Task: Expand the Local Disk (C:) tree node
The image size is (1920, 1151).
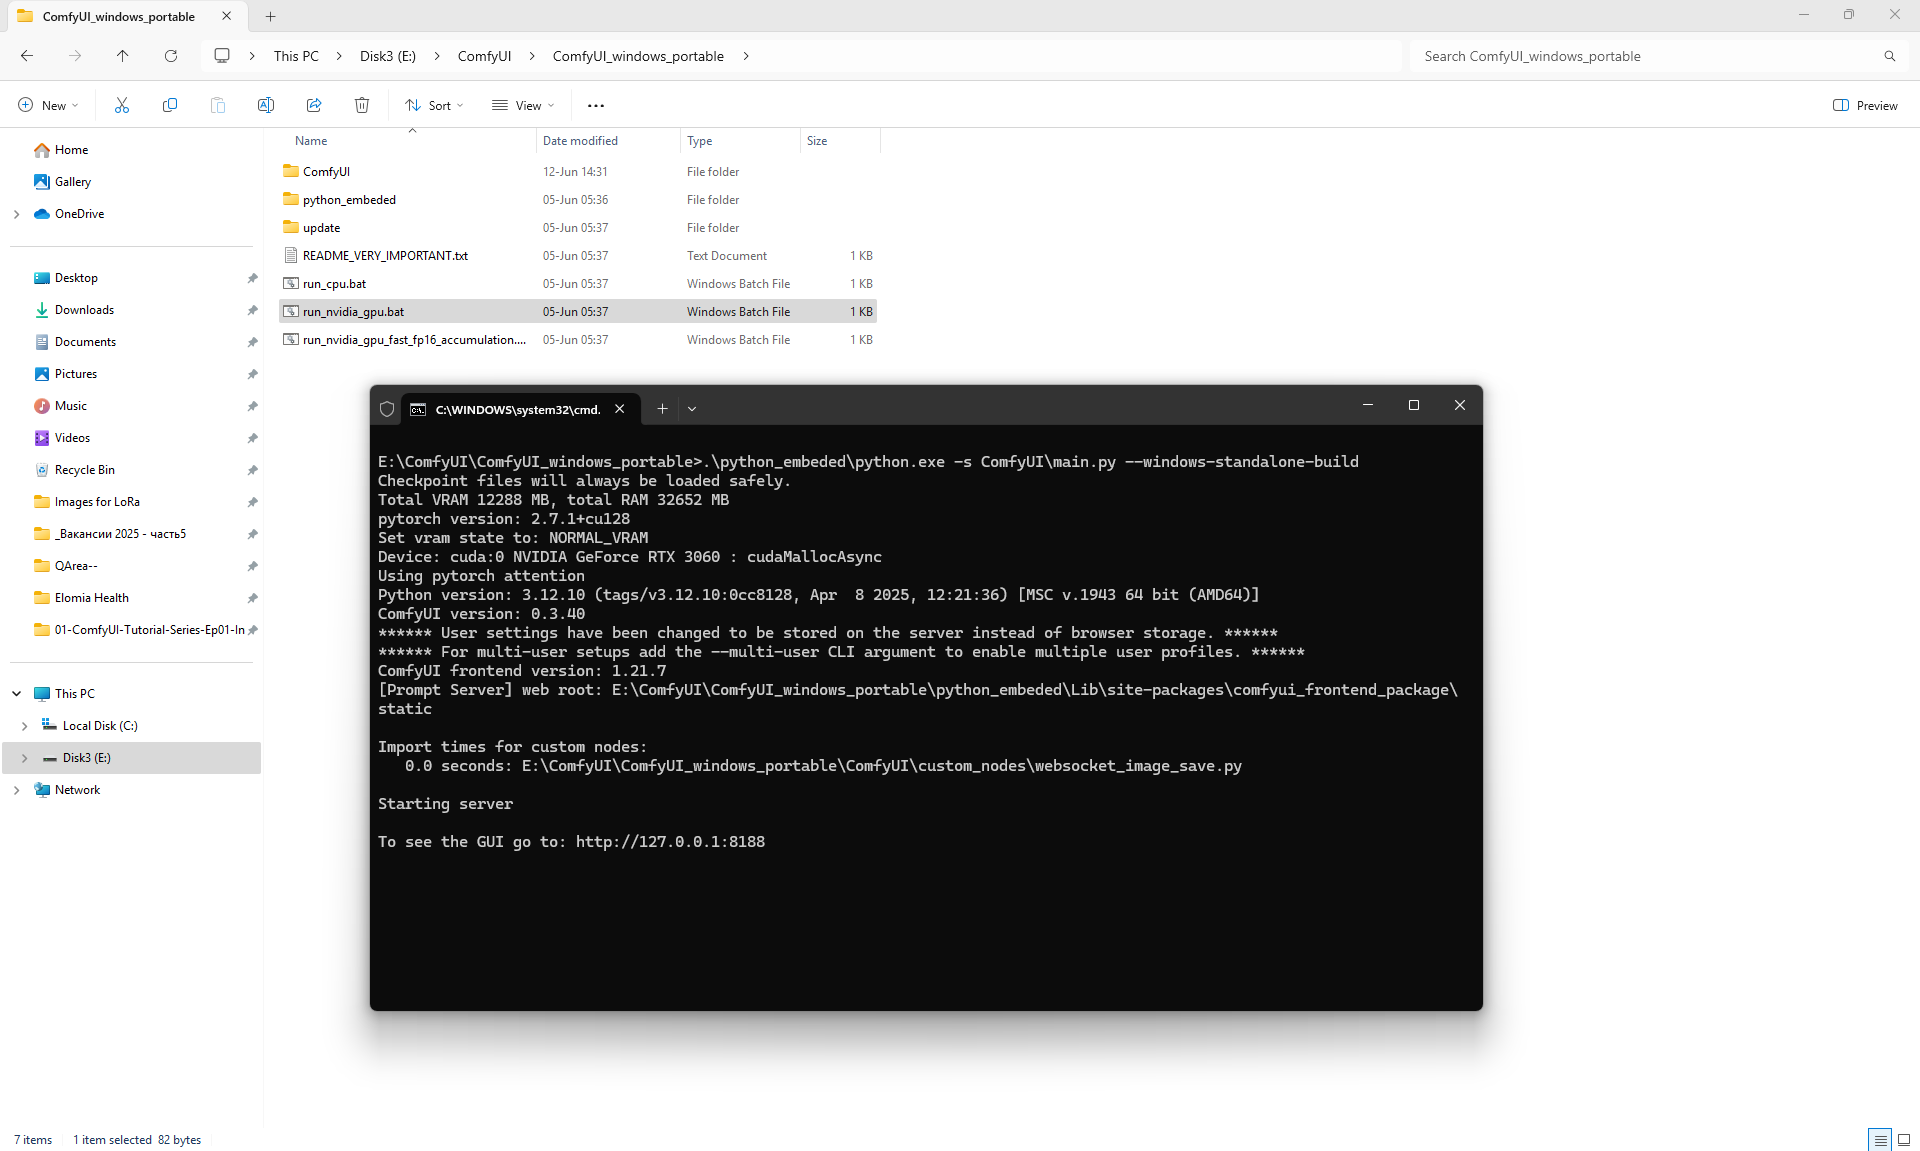Action: [x=24, y=726]
